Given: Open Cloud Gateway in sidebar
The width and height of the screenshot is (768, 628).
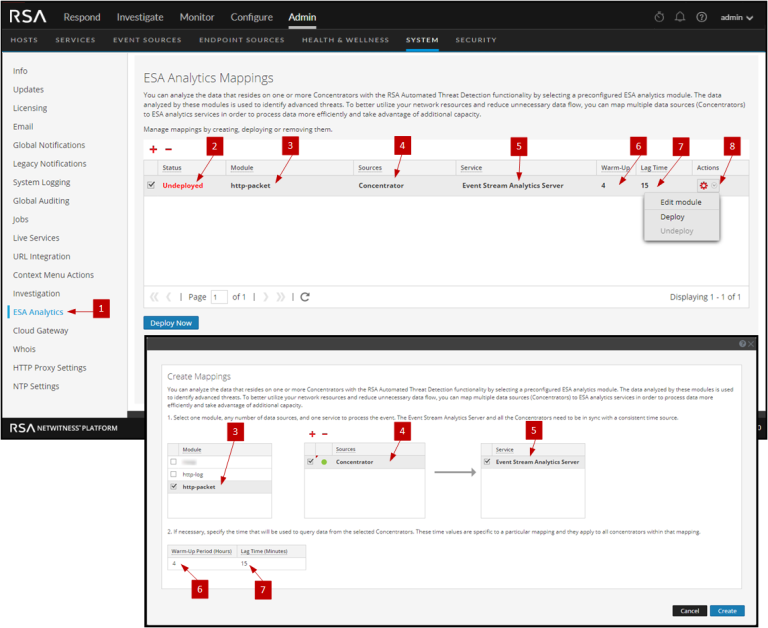Looking at the screenshot, I should [41, 331].
